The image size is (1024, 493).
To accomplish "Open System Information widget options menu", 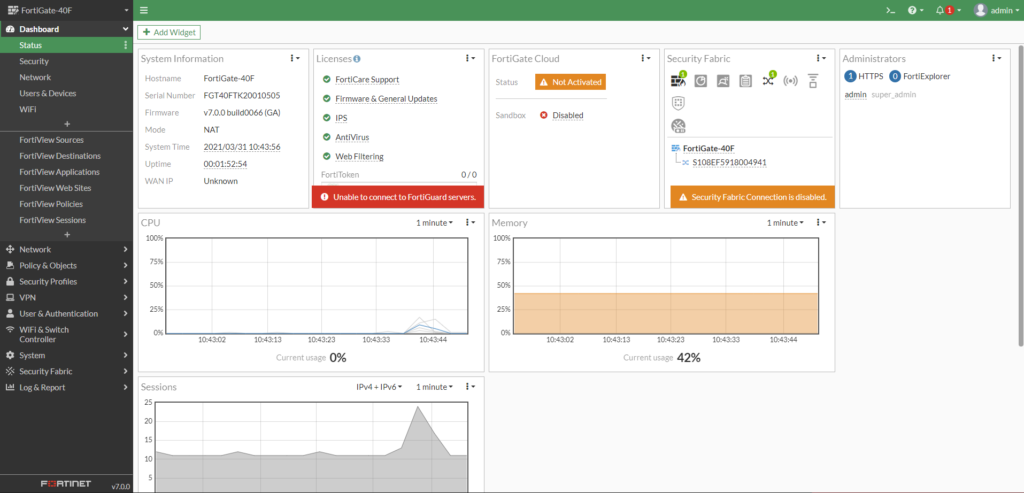I will 295,58.
